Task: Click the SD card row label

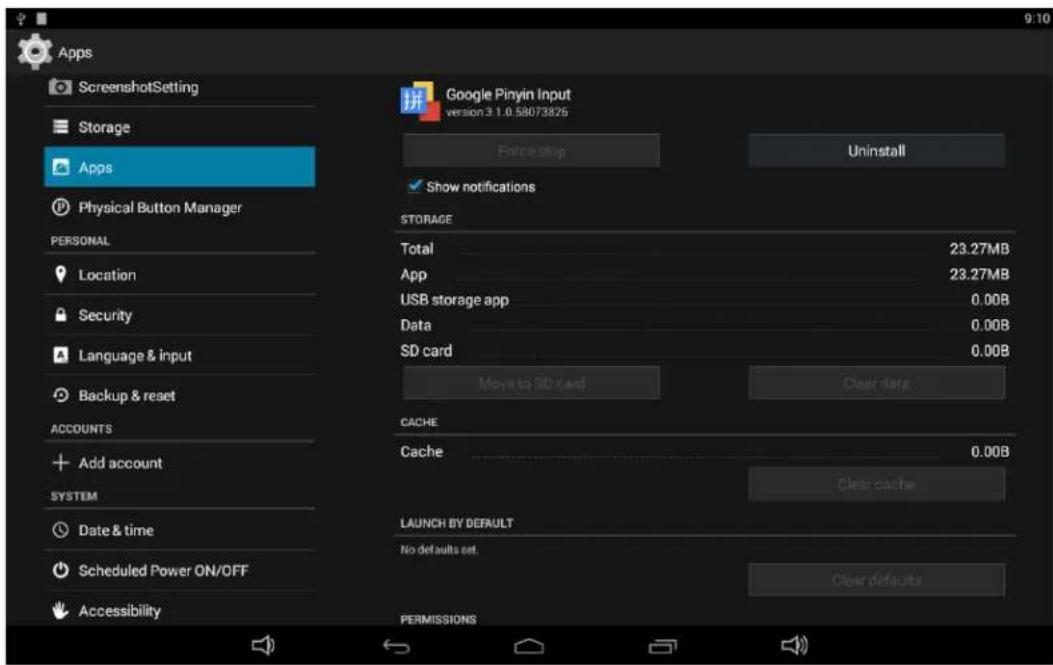Action: click(426, 351)
